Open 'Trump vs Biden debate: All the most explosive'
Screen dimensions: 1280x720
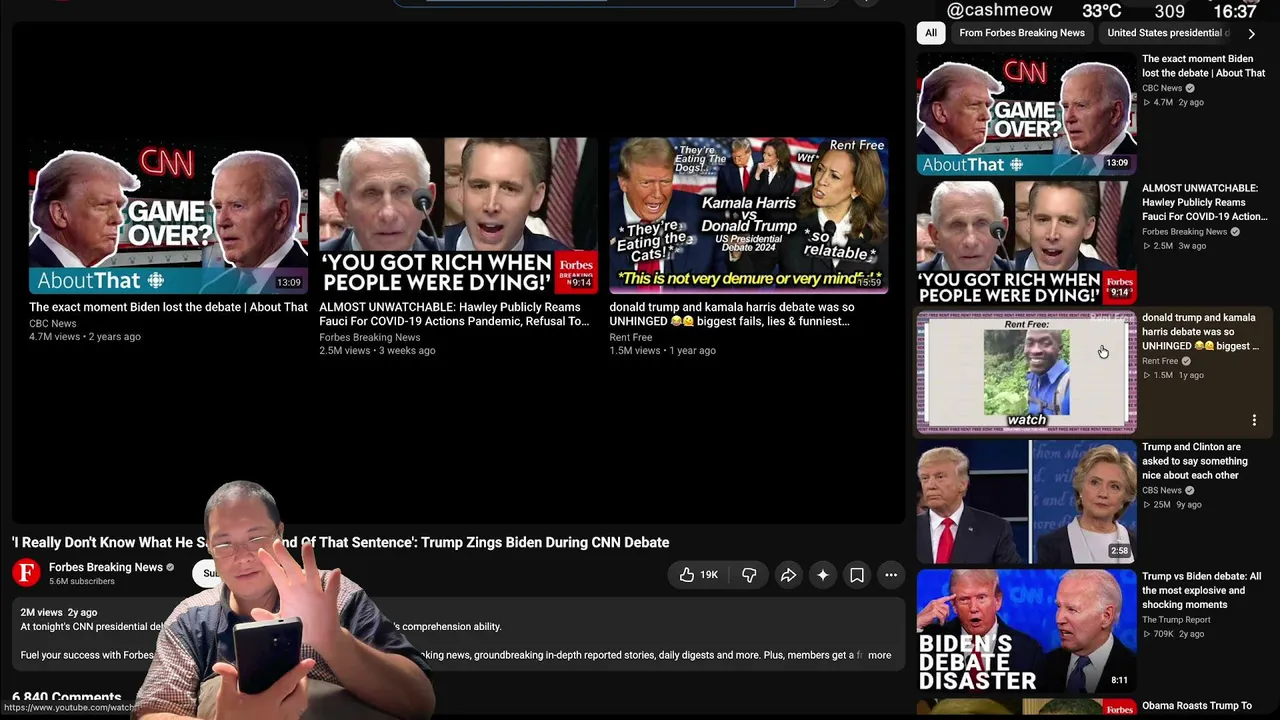[x=1202, y=590]
